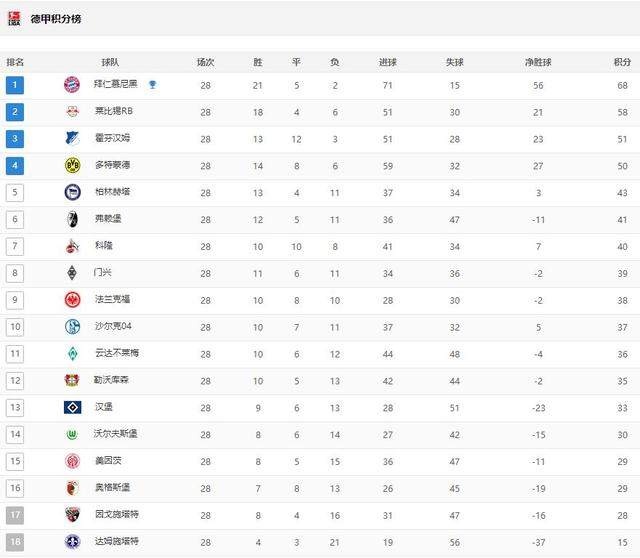Click the trophy icon beside 拜仁慕尼黑

(x=153, y=84)
